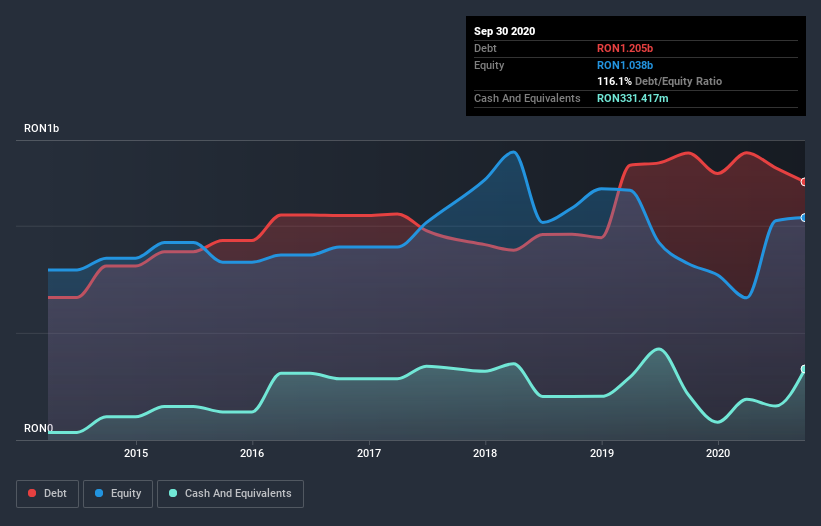Click the blue Equity legend dot
This screenshot has width=821, height=526.
click(x=99, y=493)
